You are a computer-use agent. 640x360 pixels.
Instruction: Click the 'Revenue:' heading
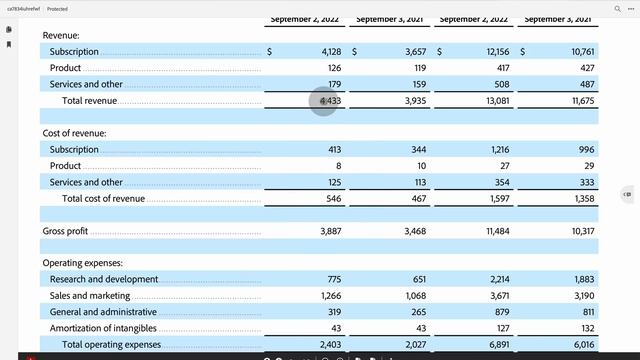pyautogui.click(x=61, y=36)
